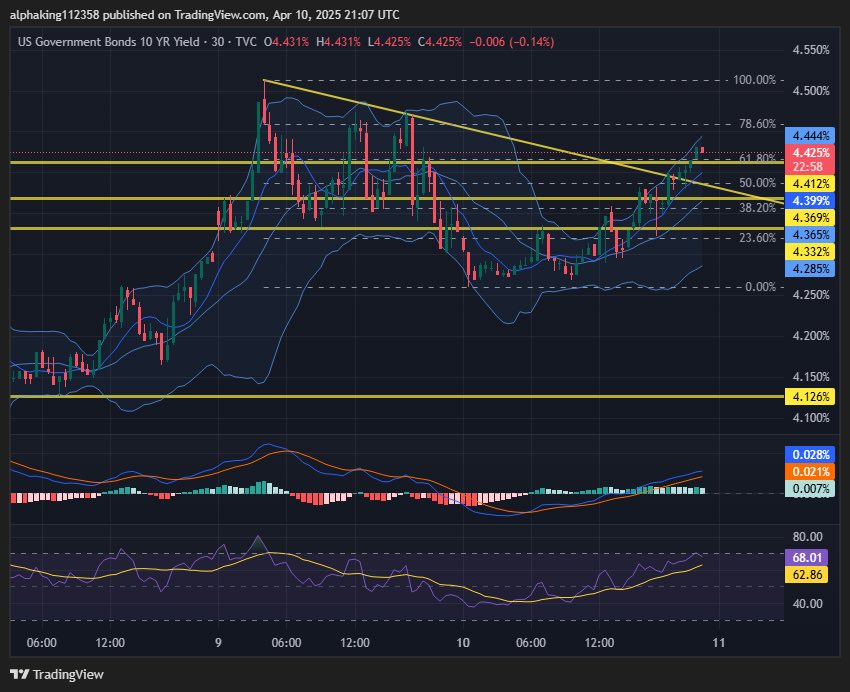Click the RSI 80.00 axis label

coord(807,537)
